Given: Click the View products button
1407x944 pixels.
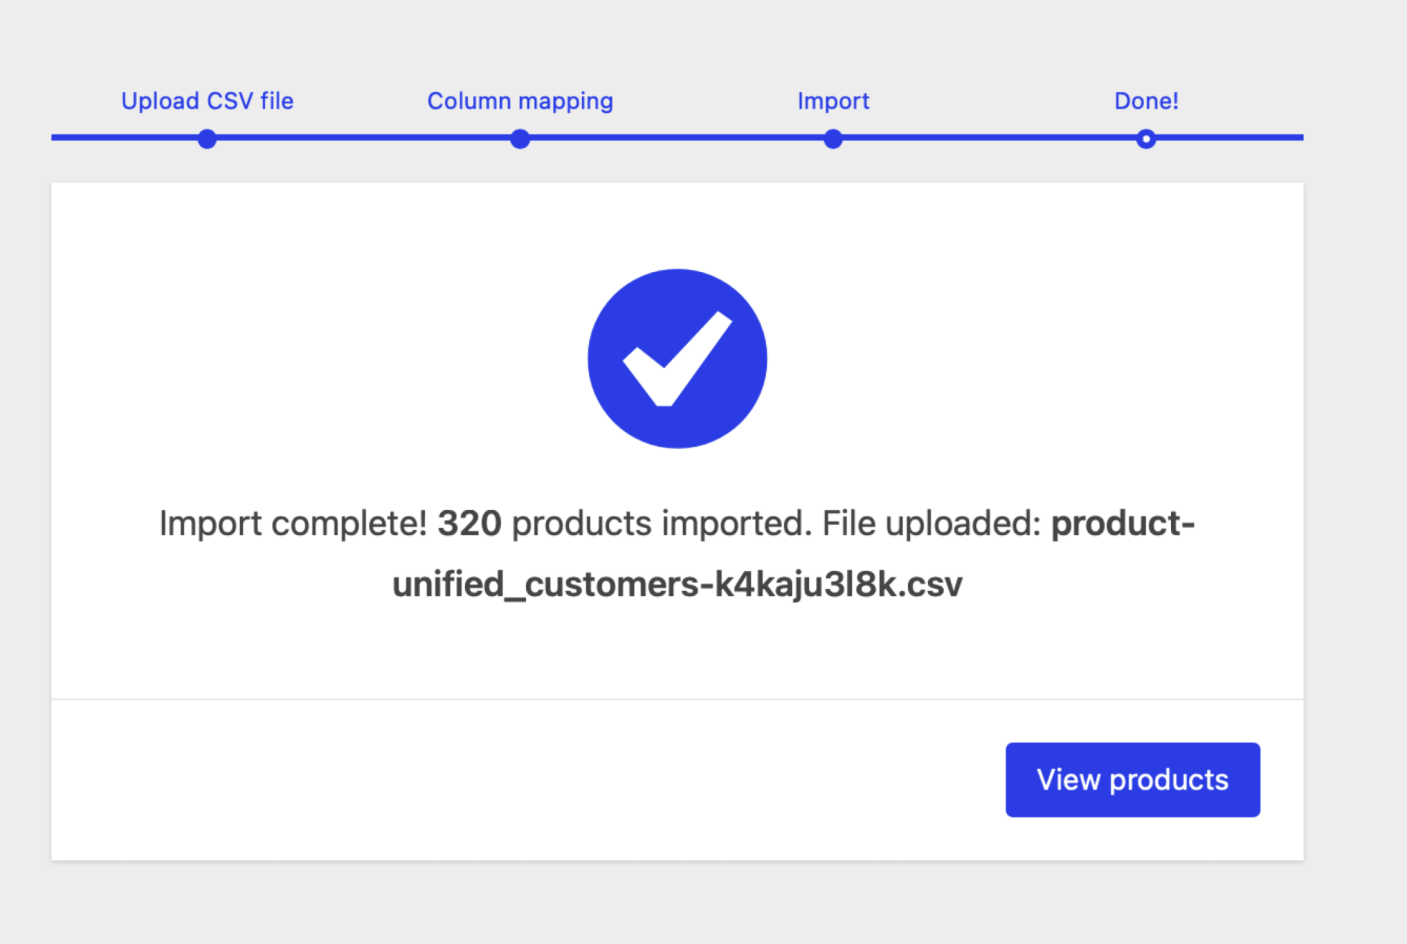Looking at the screenshot, I should (x=1132, y=779).
